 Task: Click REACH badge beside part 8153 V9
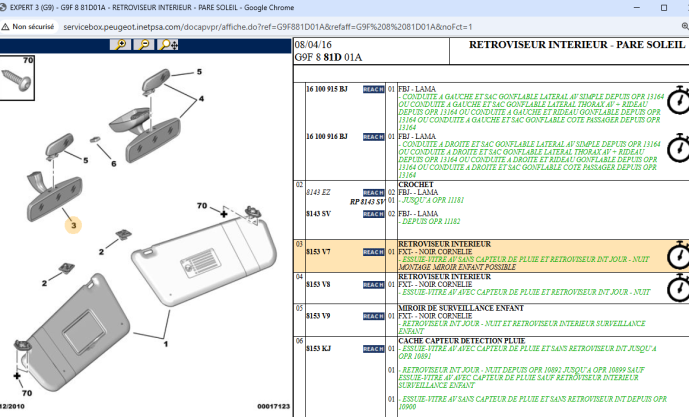point(373,316)
